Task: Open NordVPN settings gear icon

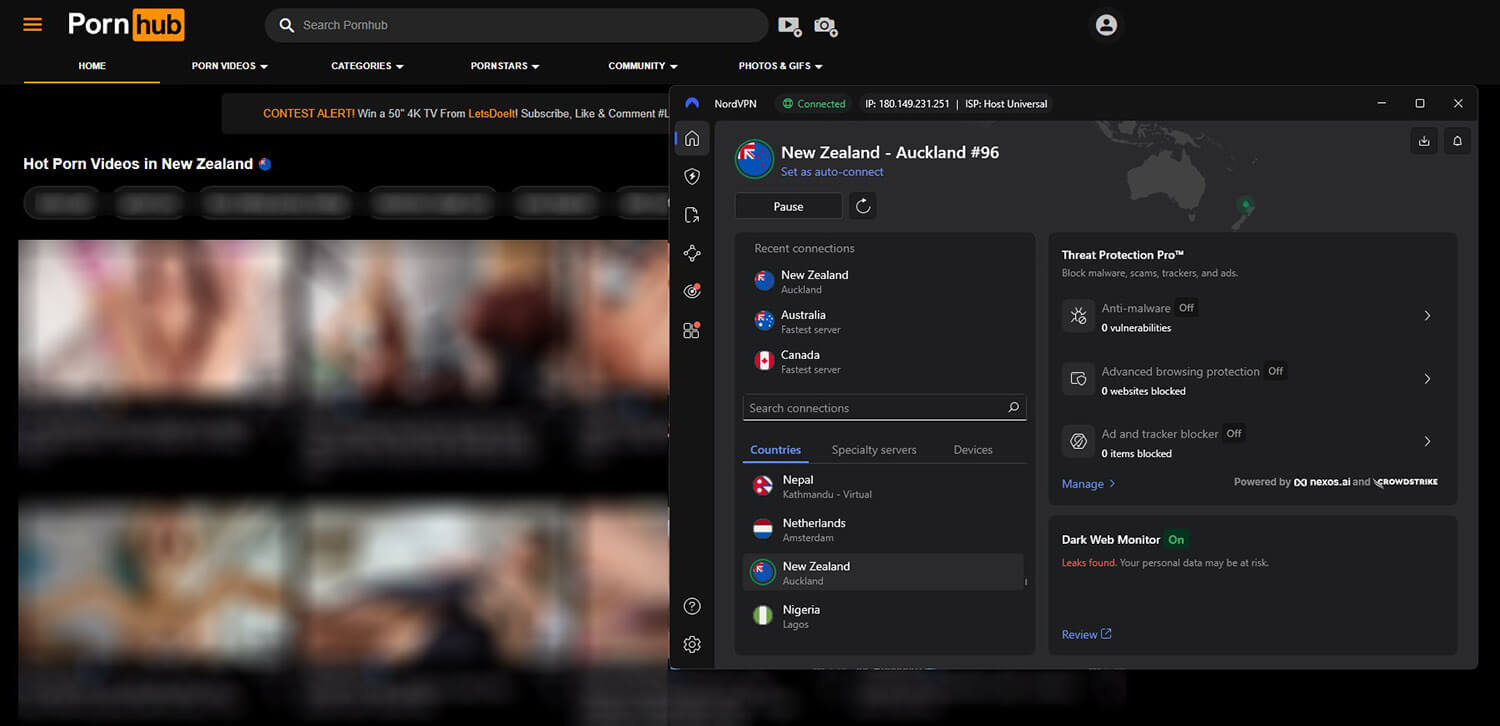Action: coord(692,644)
